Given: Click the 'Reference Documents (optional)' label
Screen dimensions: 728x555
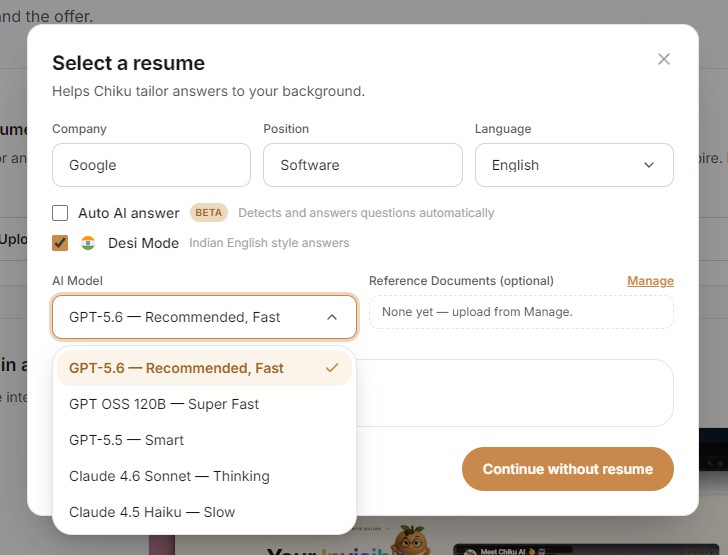Looking at the screenshot, I should (x=461, y=281).
